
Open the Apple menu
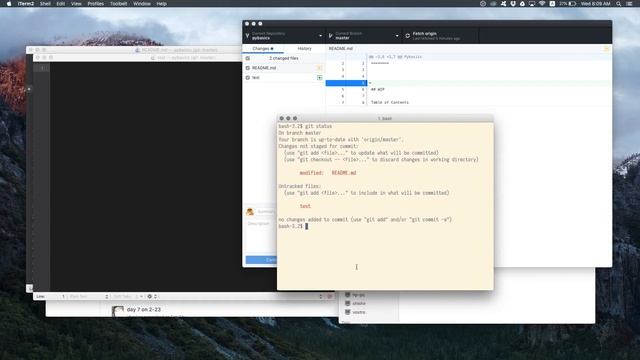point(9,4)
